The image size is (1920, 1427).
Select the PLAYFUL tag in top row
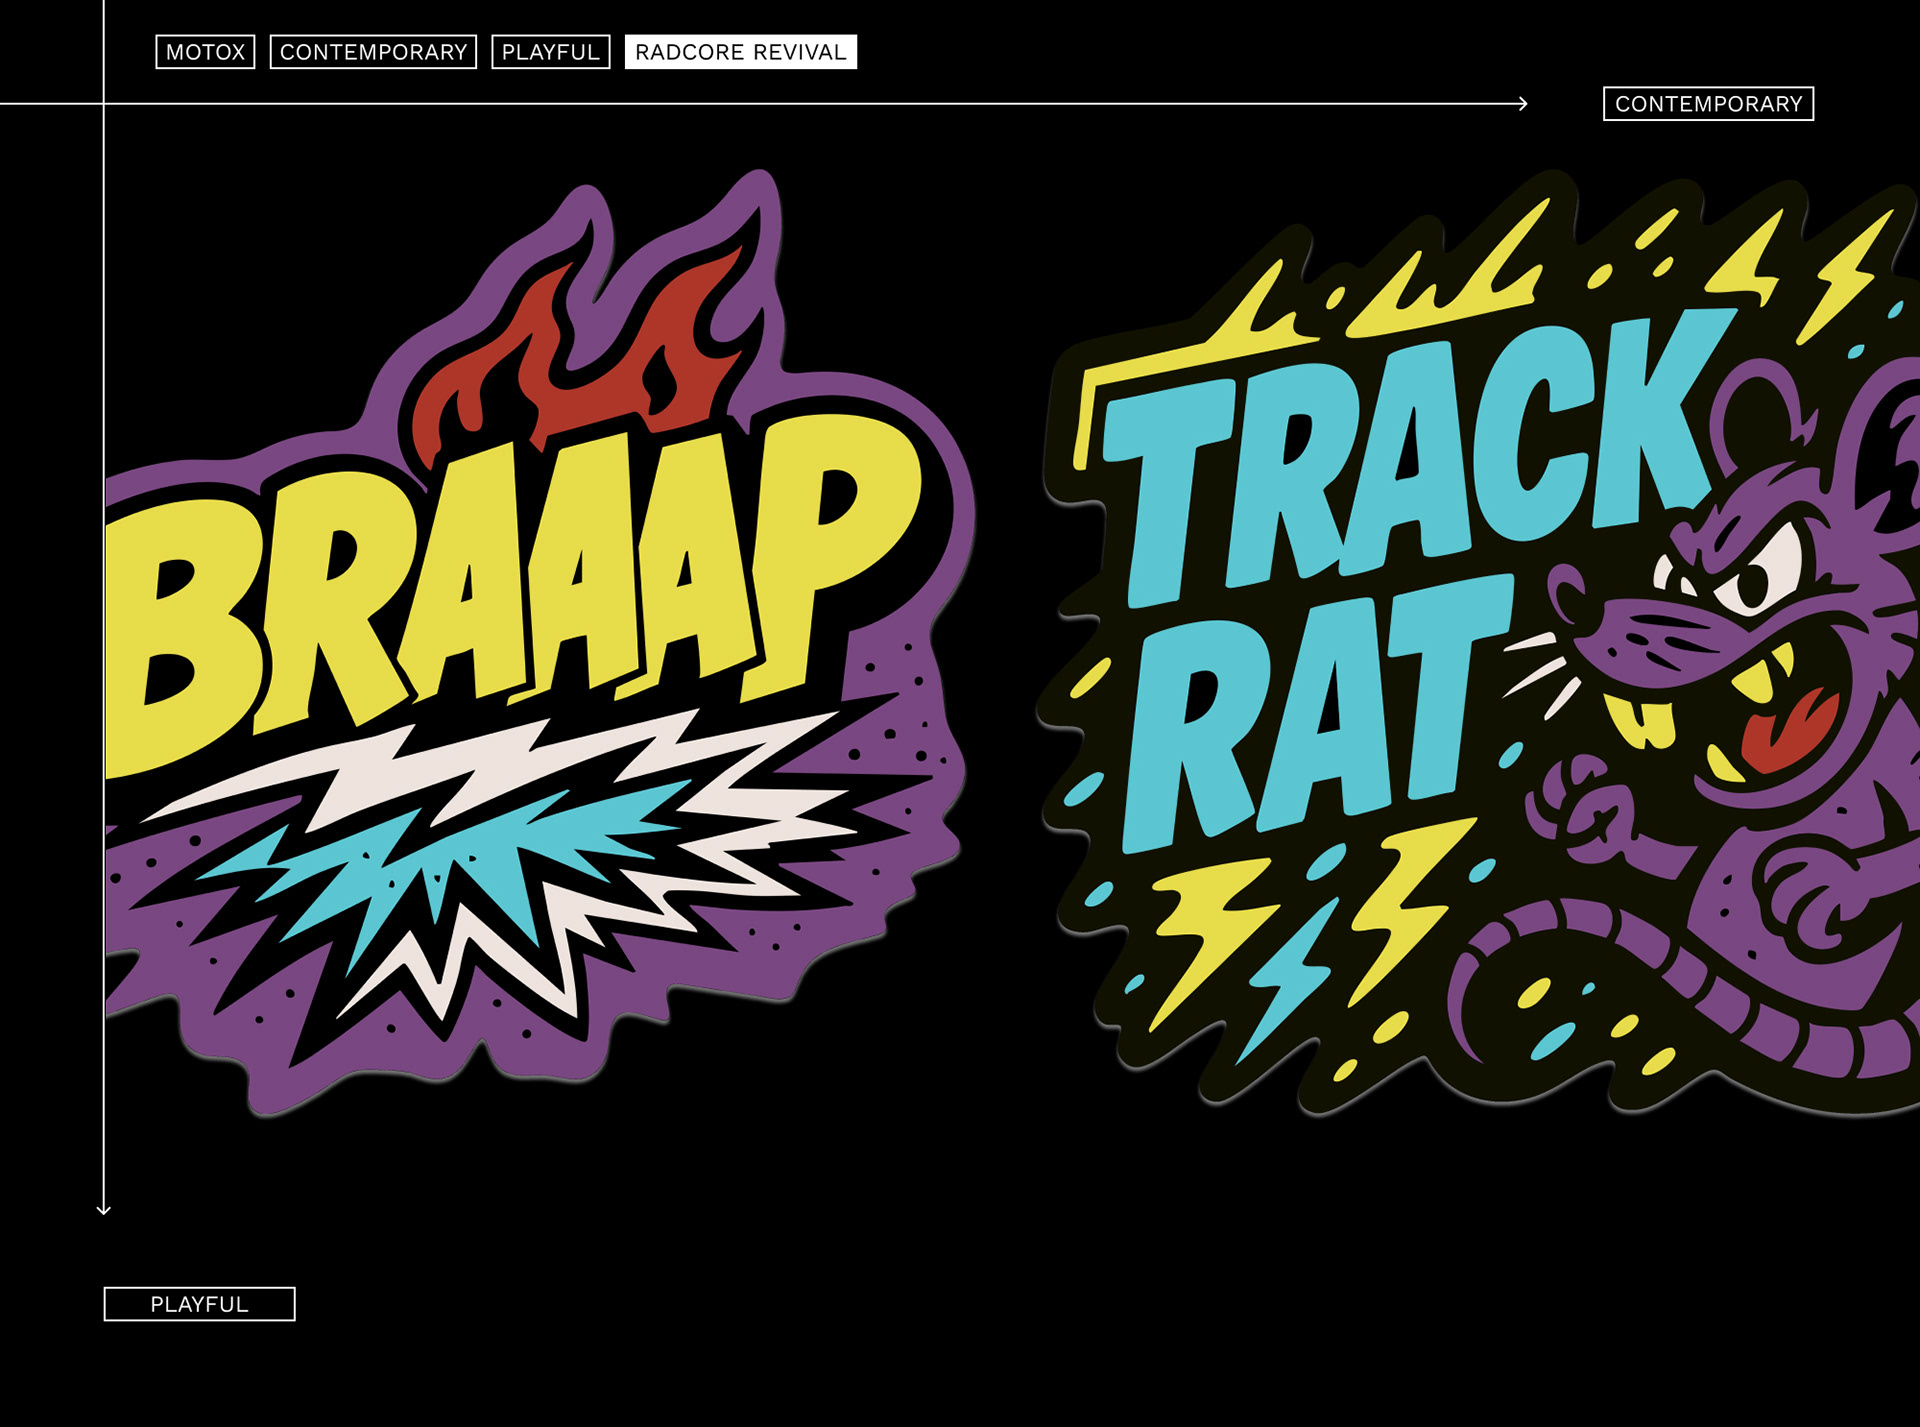click(551, 52)
